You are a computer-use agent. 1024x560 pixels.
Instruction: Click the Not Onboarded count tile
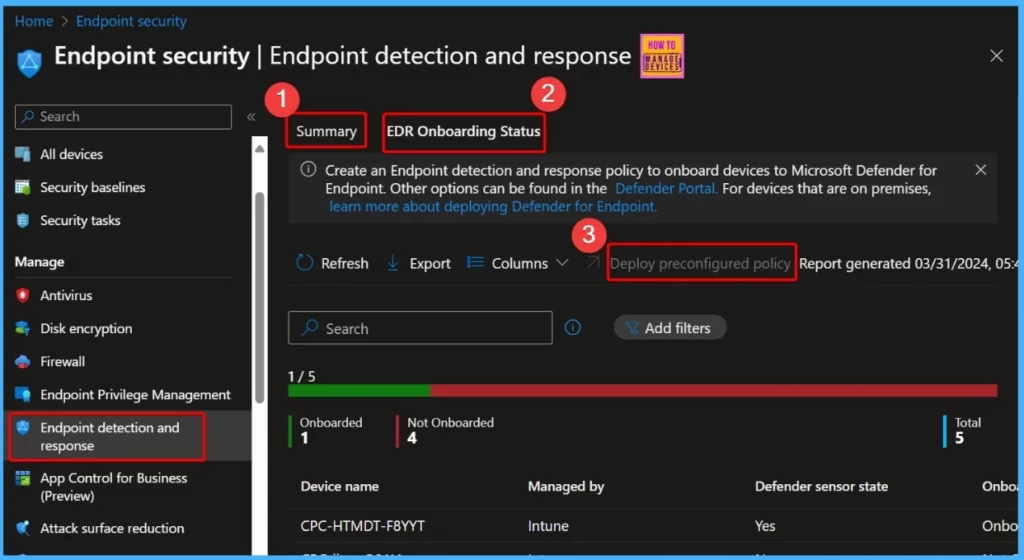tap(445, 431)
